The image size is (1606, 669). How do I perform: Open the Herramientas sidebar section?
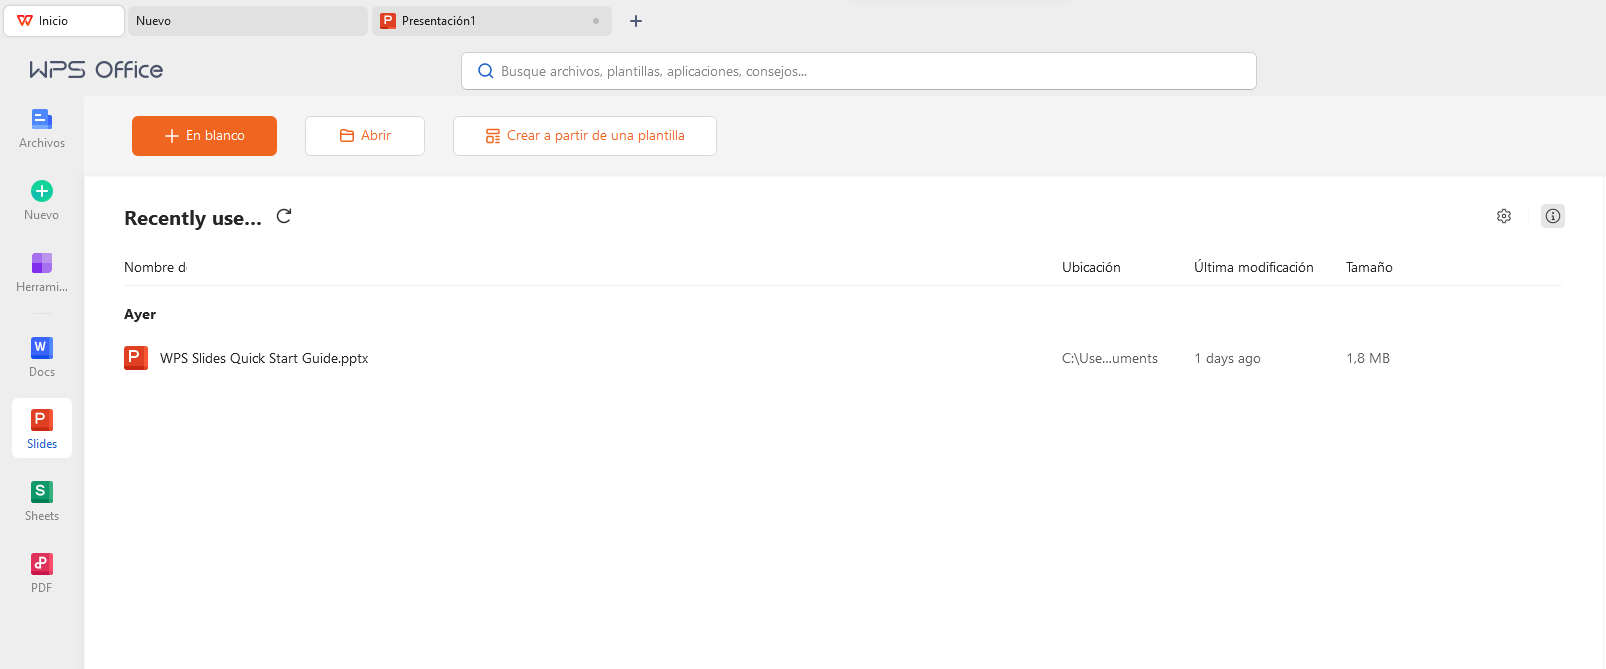pos(42,273)
